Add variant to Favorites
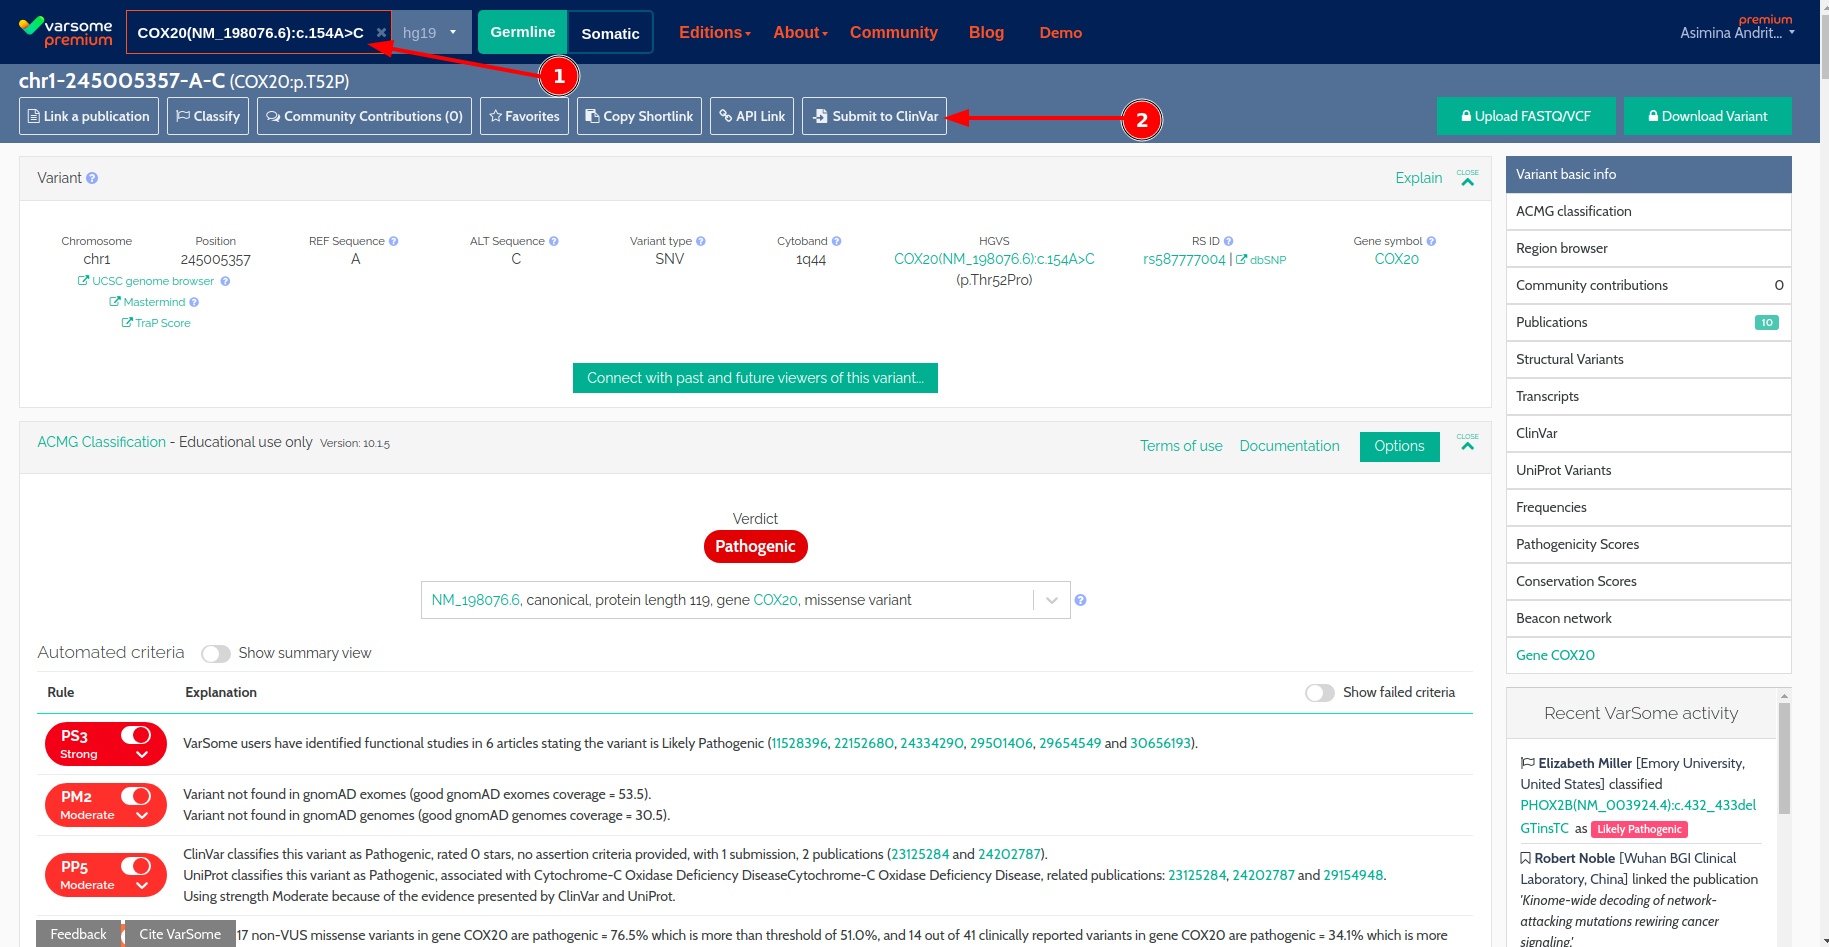 click(x=524, y=116)
